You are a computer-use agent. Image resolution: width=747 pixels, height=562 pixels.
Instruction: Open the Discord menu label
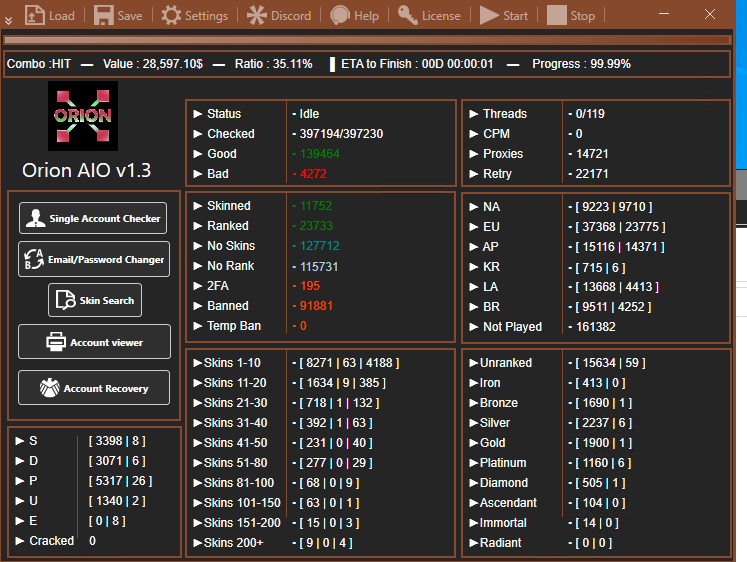click(291, 16)
